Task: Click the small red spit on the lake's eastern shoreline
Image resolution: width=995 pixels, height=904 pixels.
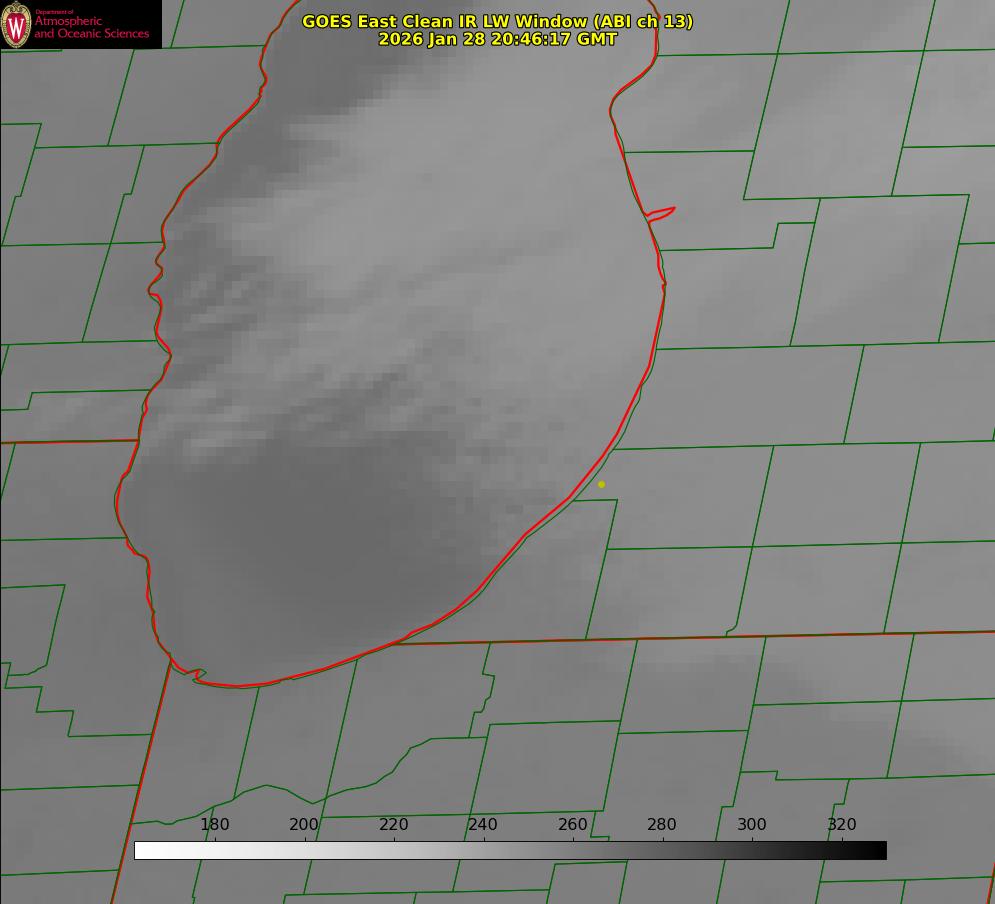Action: 660,214
